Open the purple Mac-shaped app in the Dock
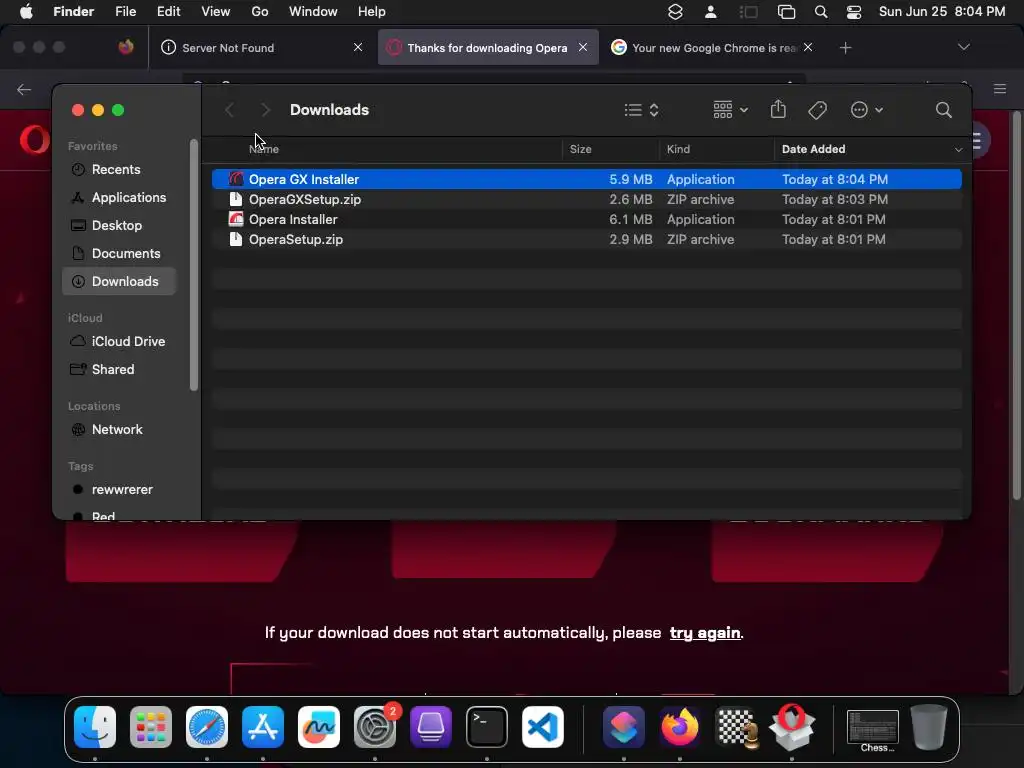This screenshot has height=768, width=1024. 431,727
